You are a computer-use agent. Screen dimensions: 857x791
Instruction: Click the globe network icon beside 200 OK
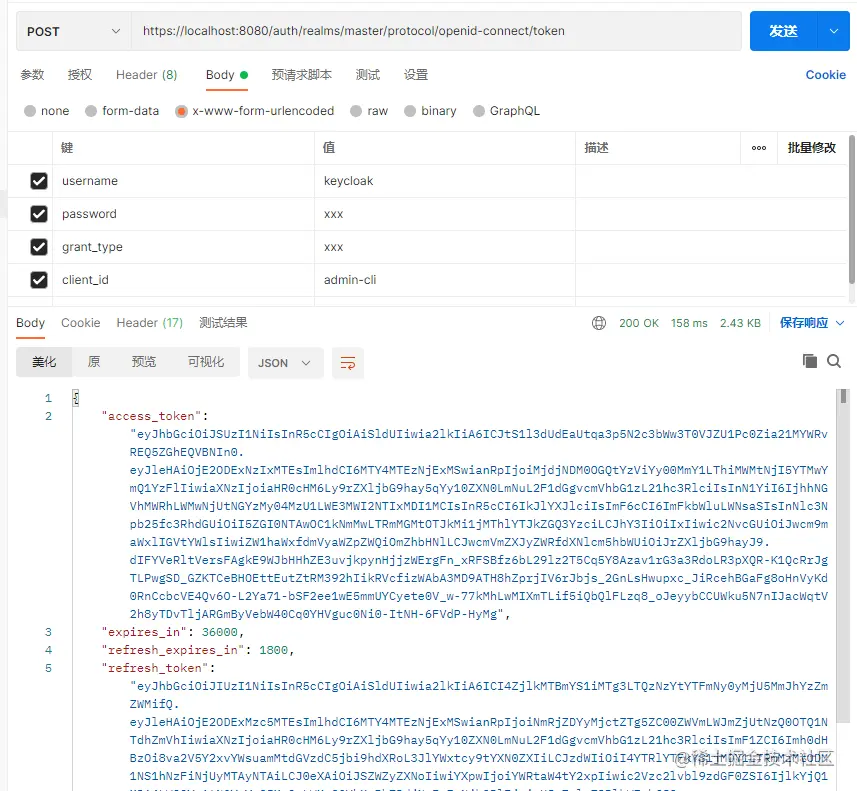(x=598, y=323)
